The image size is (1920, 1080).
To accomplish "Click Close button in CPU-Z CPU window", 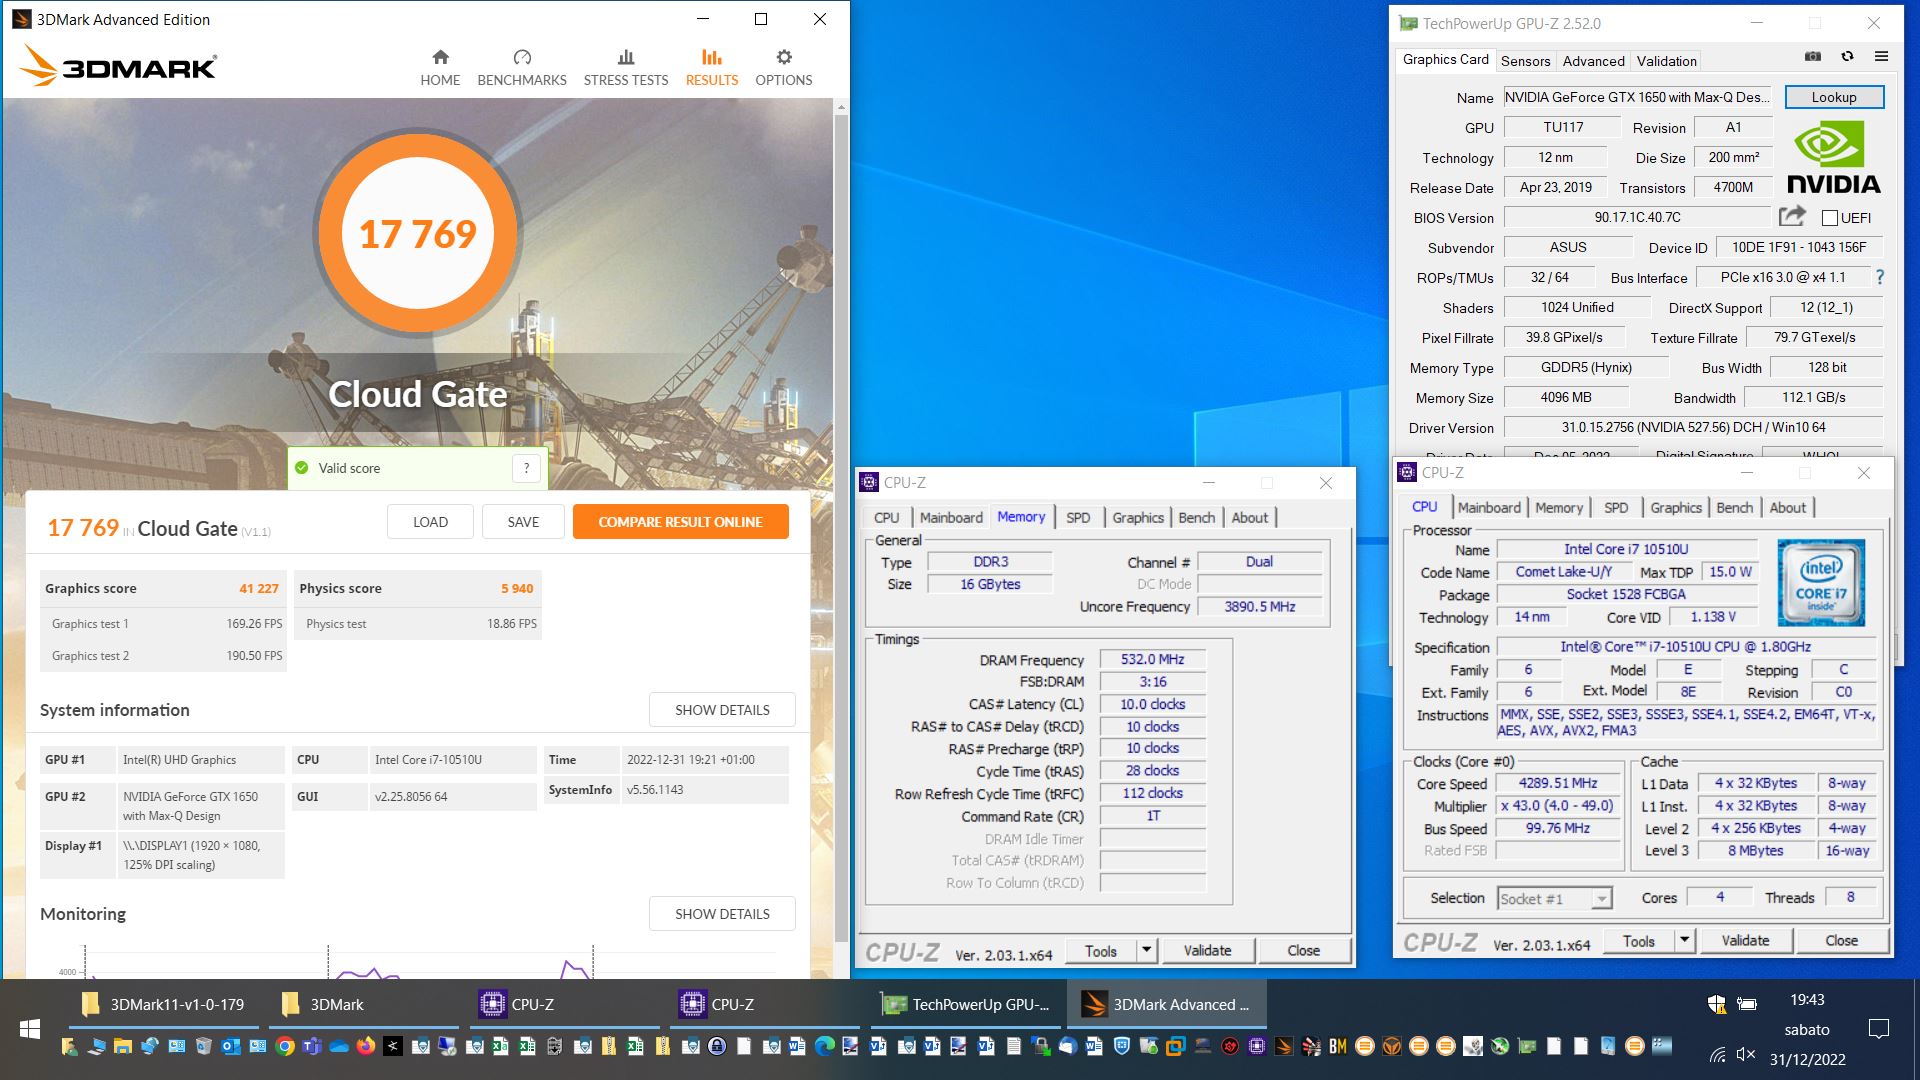I will coord(1841,940).
